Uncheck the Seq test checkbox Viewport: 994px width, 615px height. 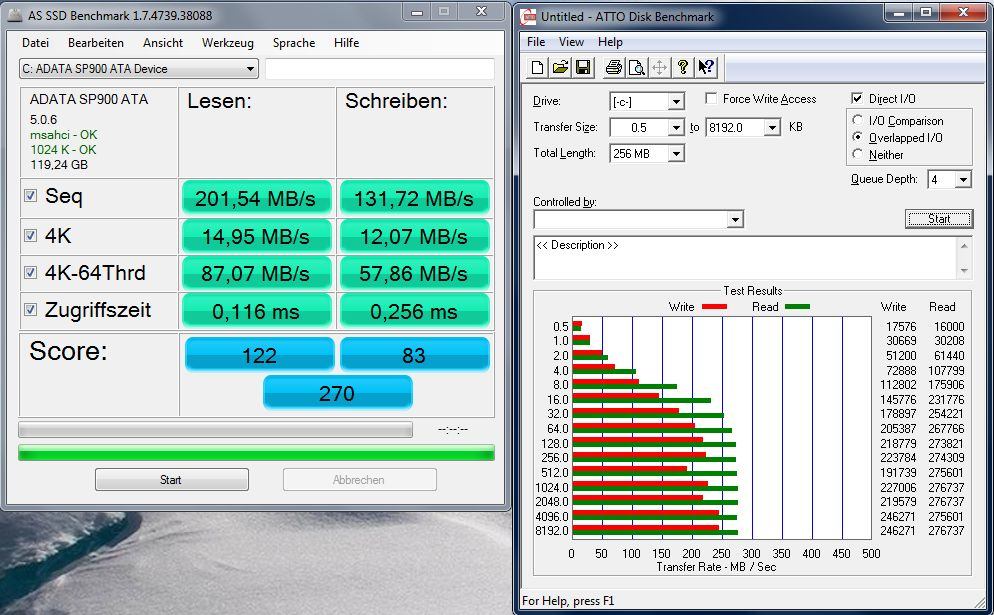click(x=30, y=195)
